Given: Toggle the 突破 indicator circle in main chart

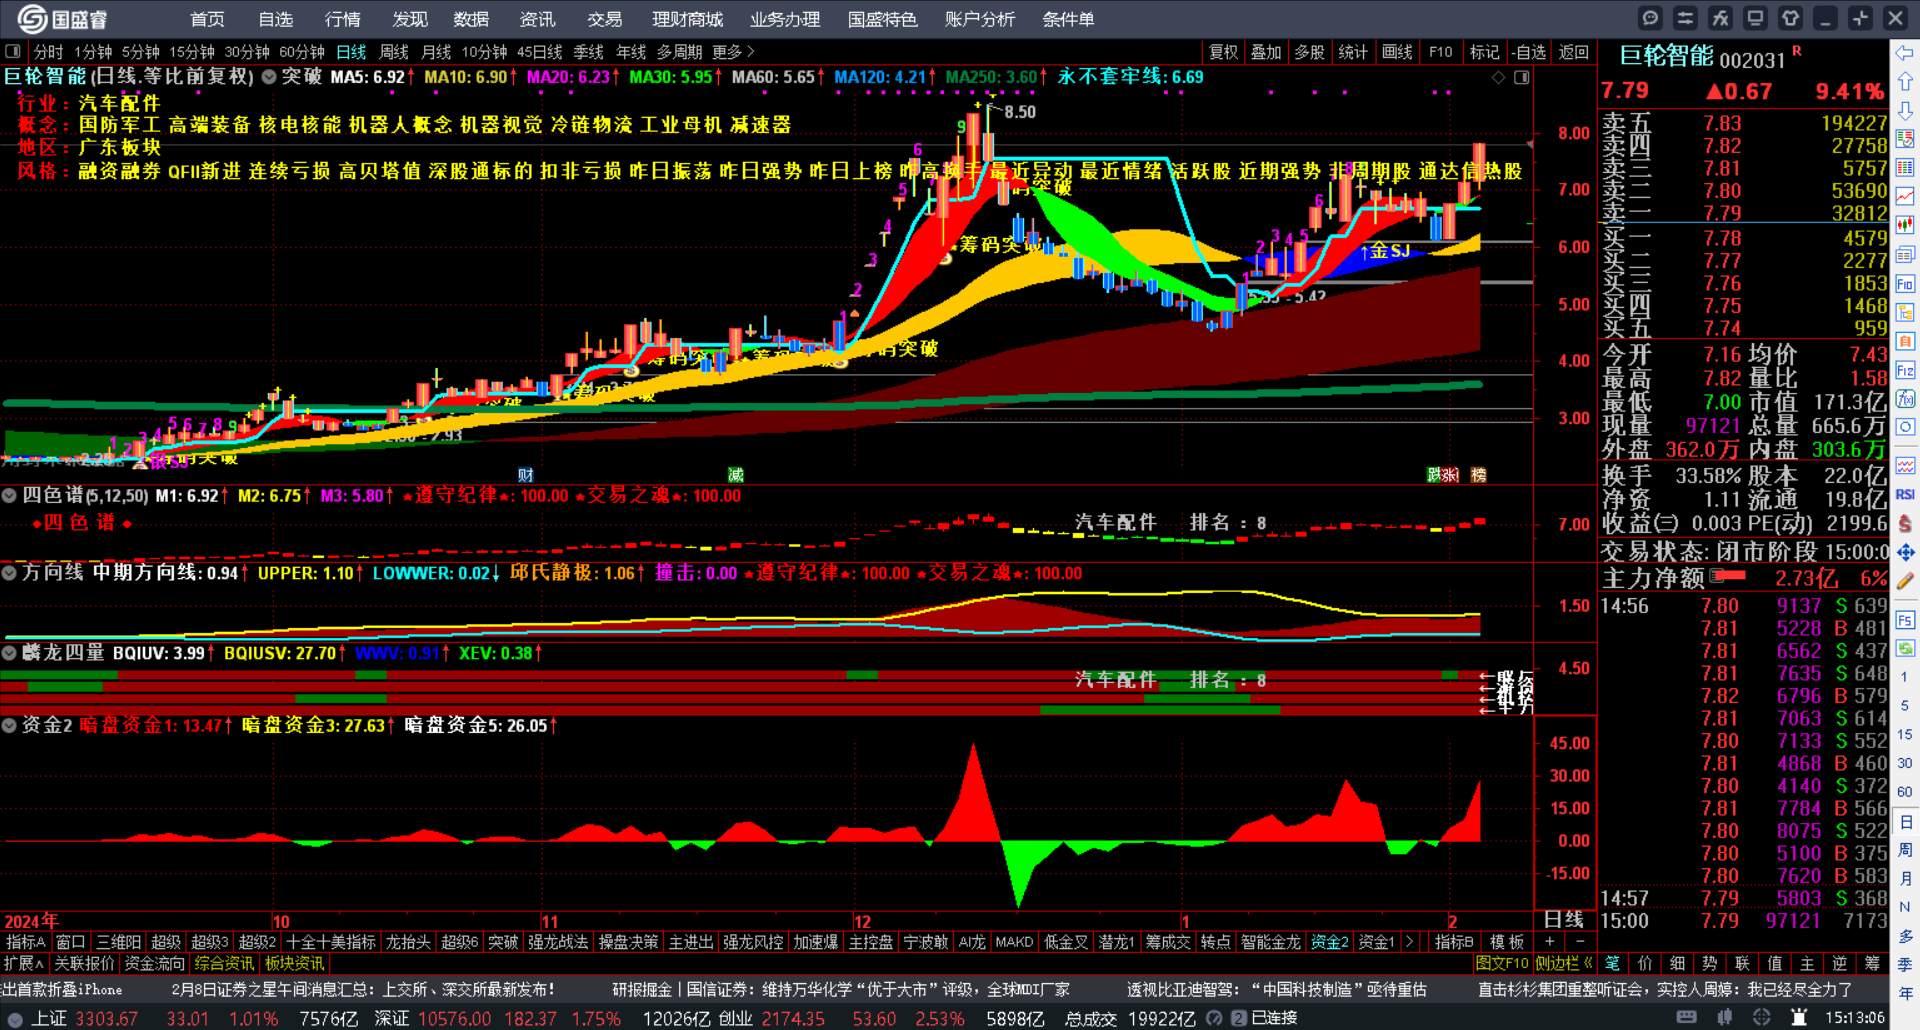Looking at the screenshot, I should coord(269,77).
